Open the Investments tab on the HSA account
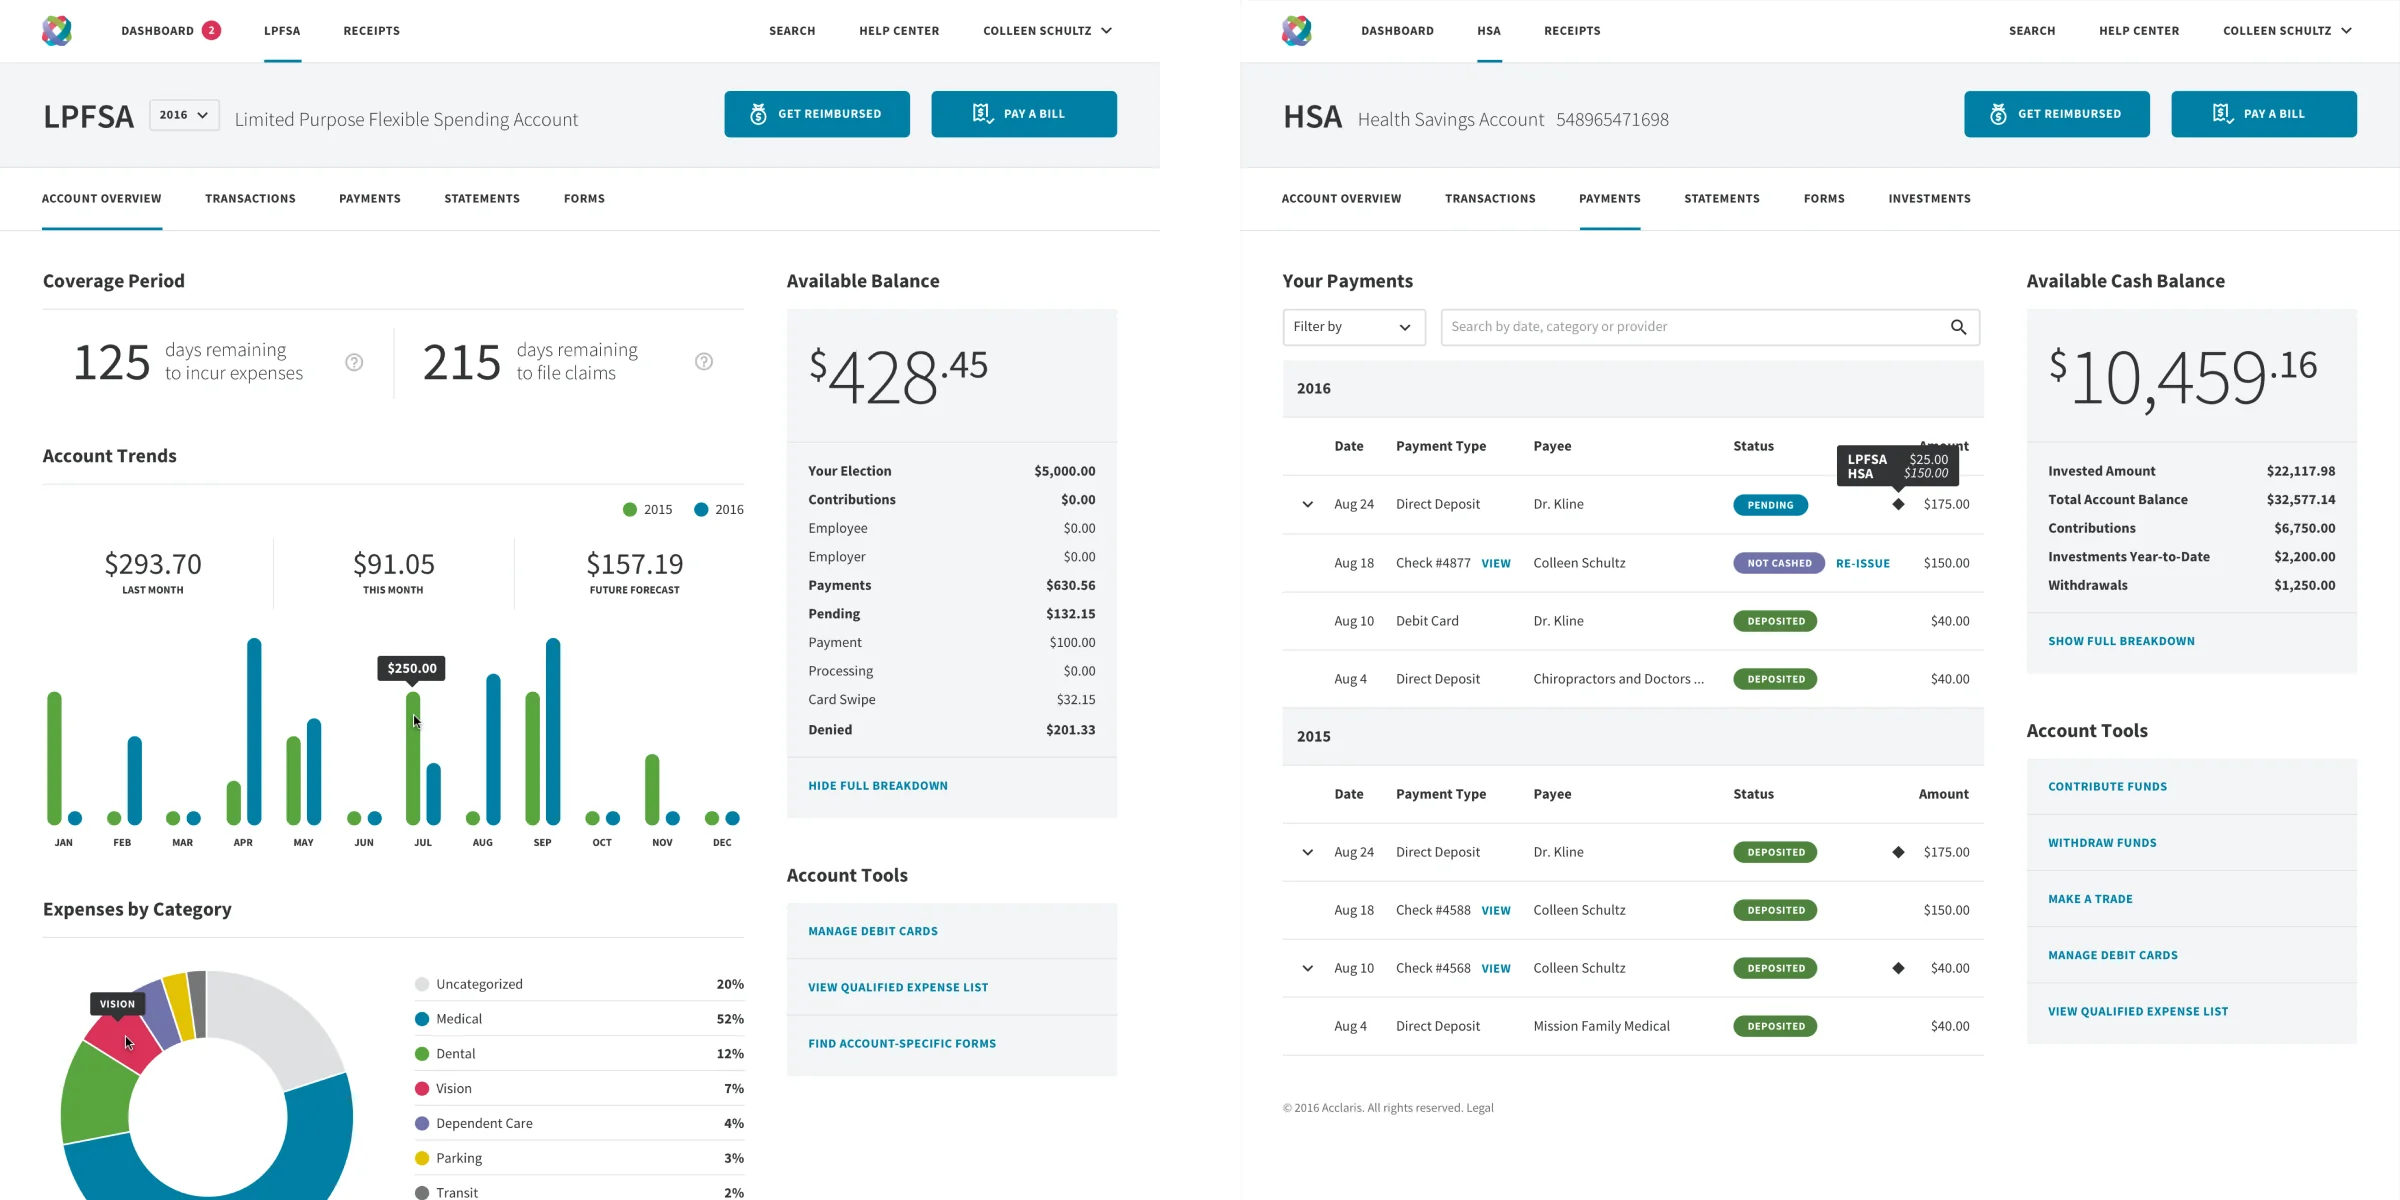The height and width of the screenshot is (1200, 2400). coord(1929,198)
